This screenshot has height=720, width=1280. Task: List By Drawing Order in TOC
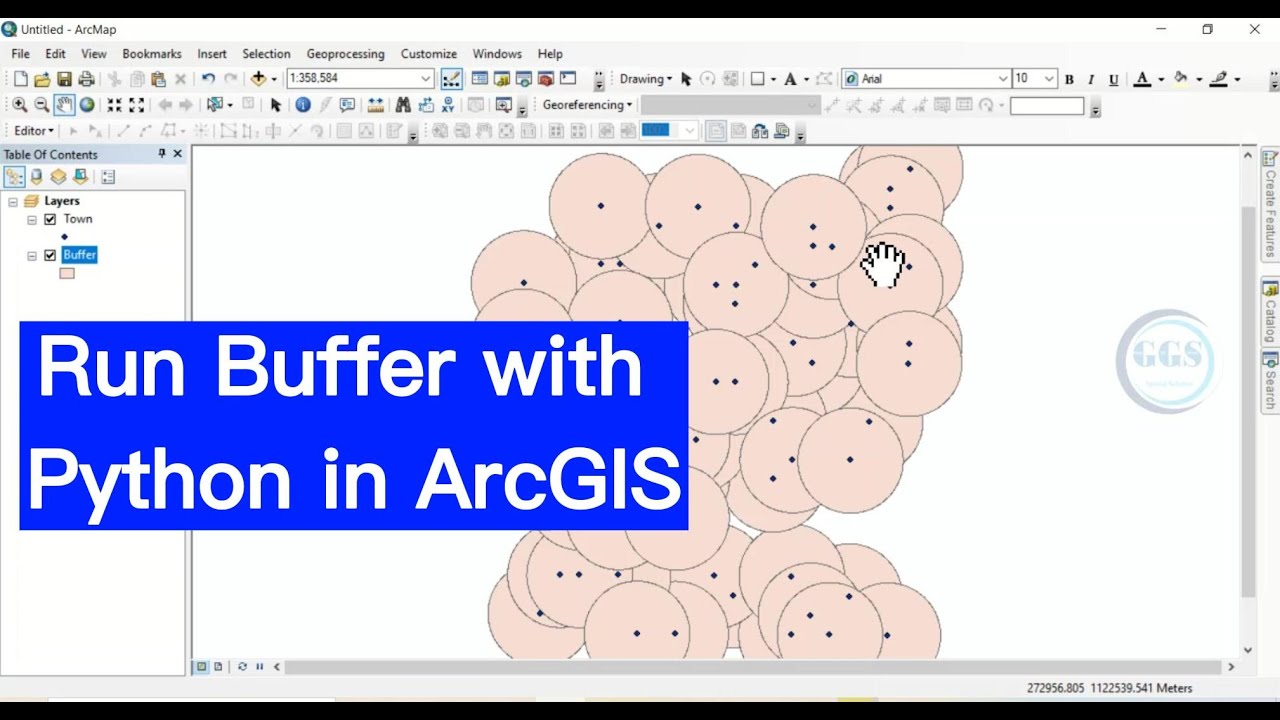(x=15, y=177)
